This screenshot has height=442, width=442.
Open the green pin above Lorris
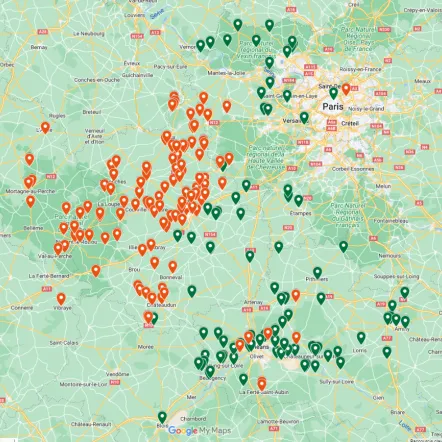pos(361,338)
